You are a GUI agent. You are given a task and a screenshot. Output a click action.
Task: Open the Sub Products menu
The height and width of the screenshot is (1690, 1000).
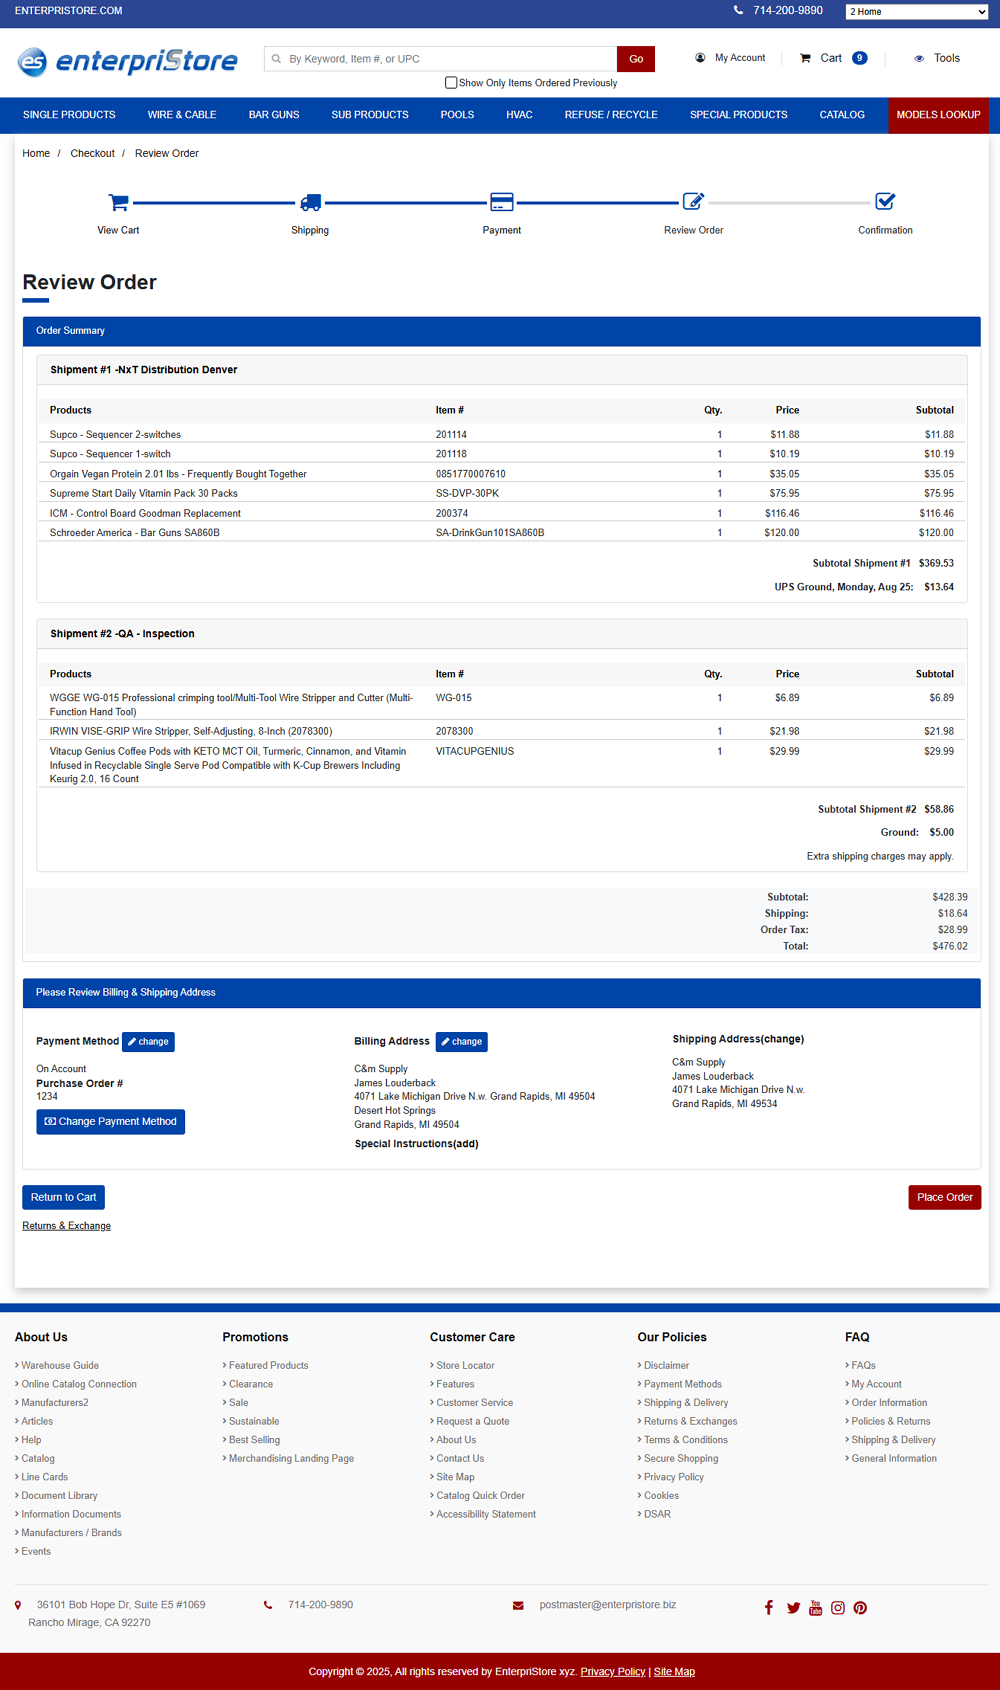tap(370, 115)
